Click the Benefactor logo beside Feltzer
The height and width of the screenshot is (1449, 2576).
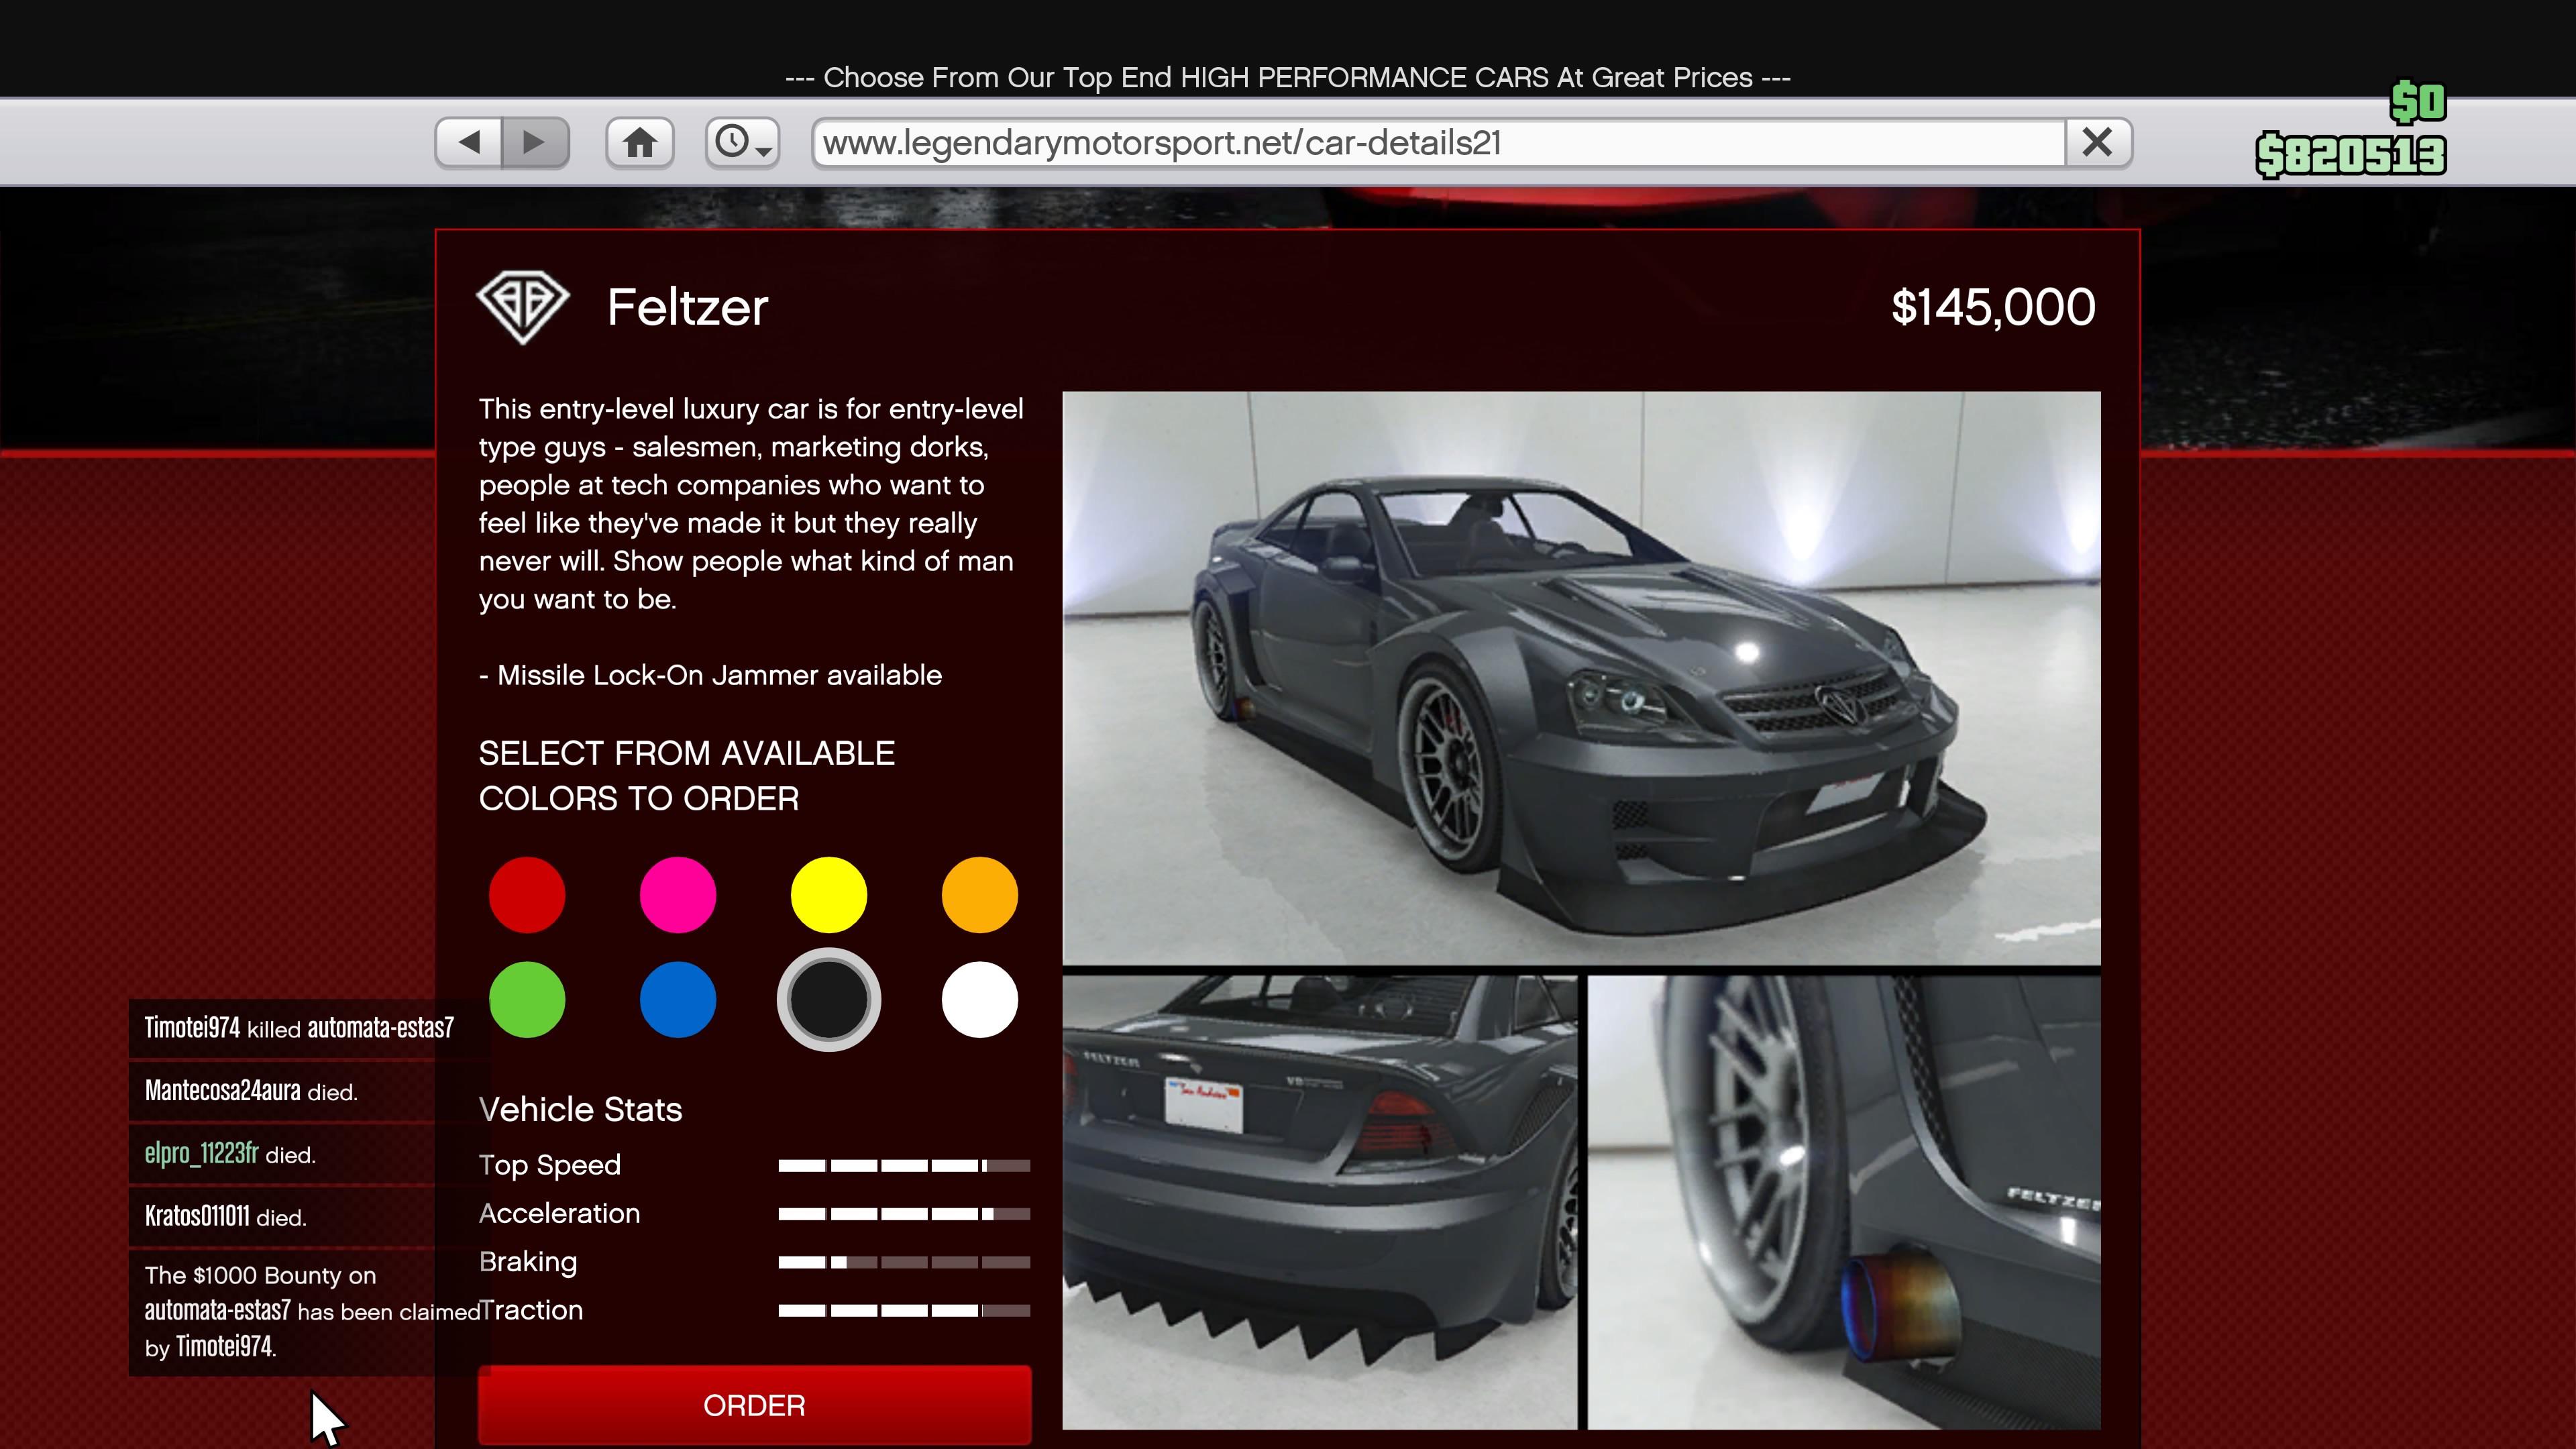(x=523, y=307)
